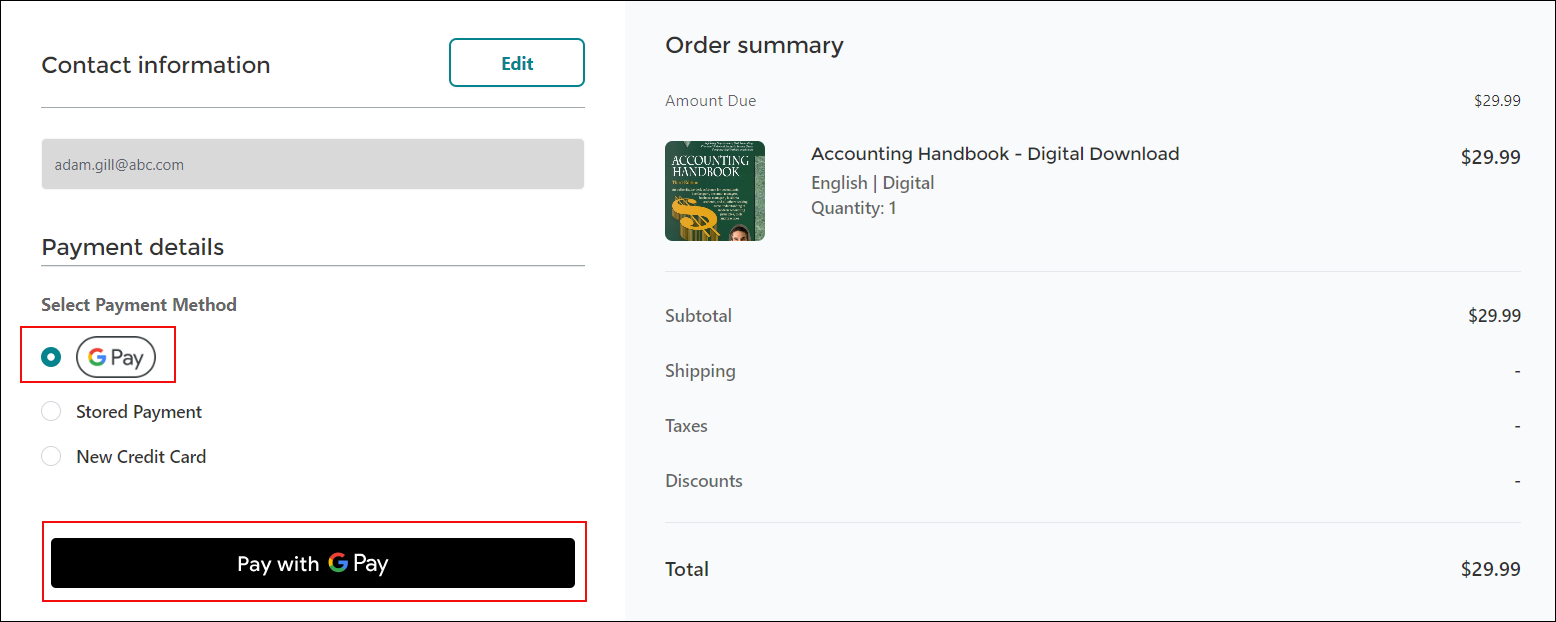Click the Accounting Handbook - Digital Download title
1556x622 pixels.
[994, 154]
